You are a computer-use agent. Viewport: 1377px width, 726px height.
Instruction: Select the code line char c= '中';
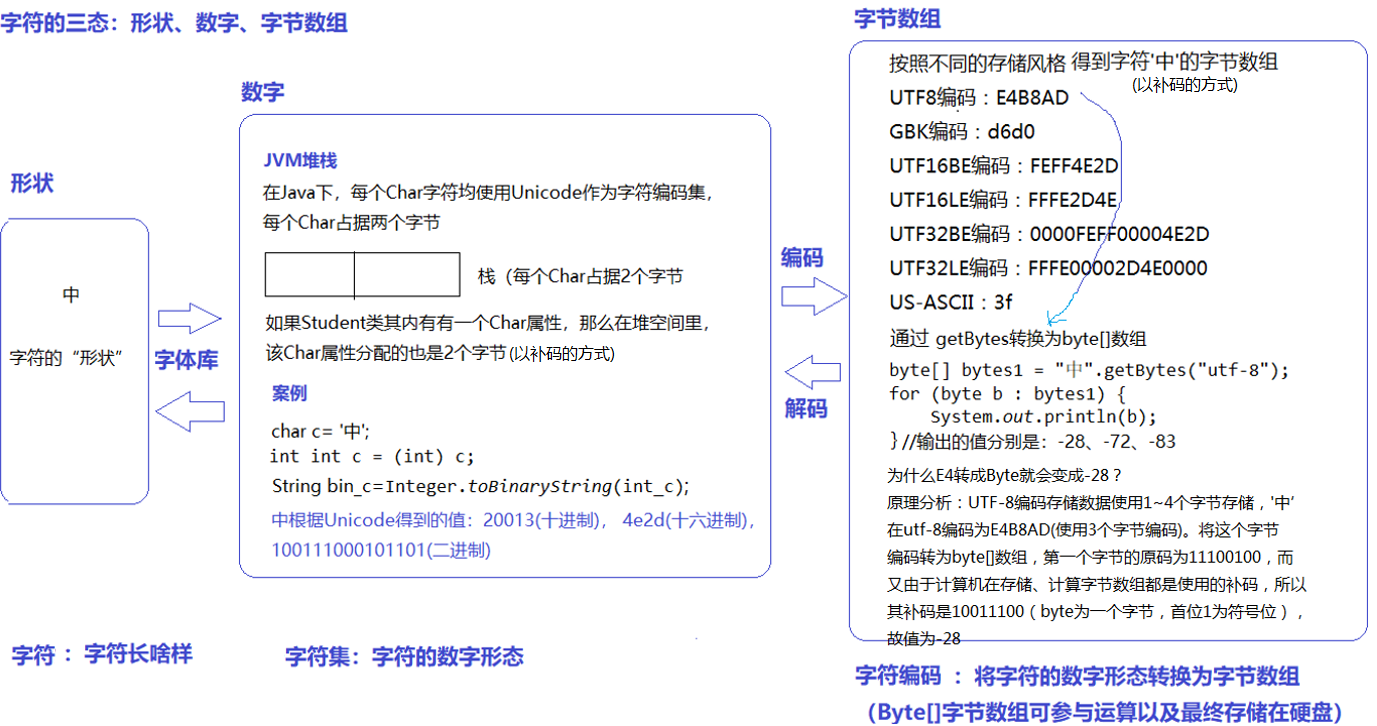click(320, 431)
